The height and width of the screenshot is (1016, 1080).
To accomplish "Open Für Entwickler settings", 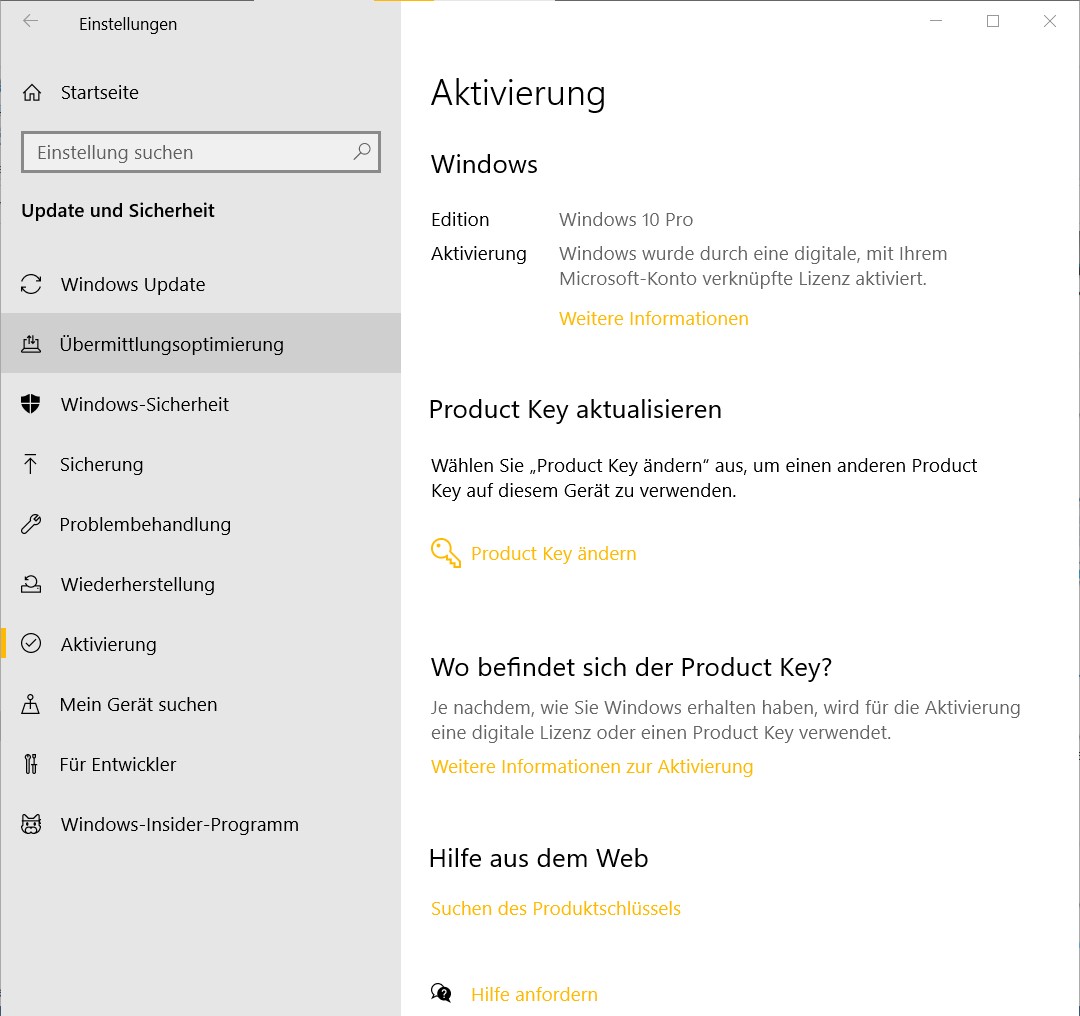I will 200,764.
